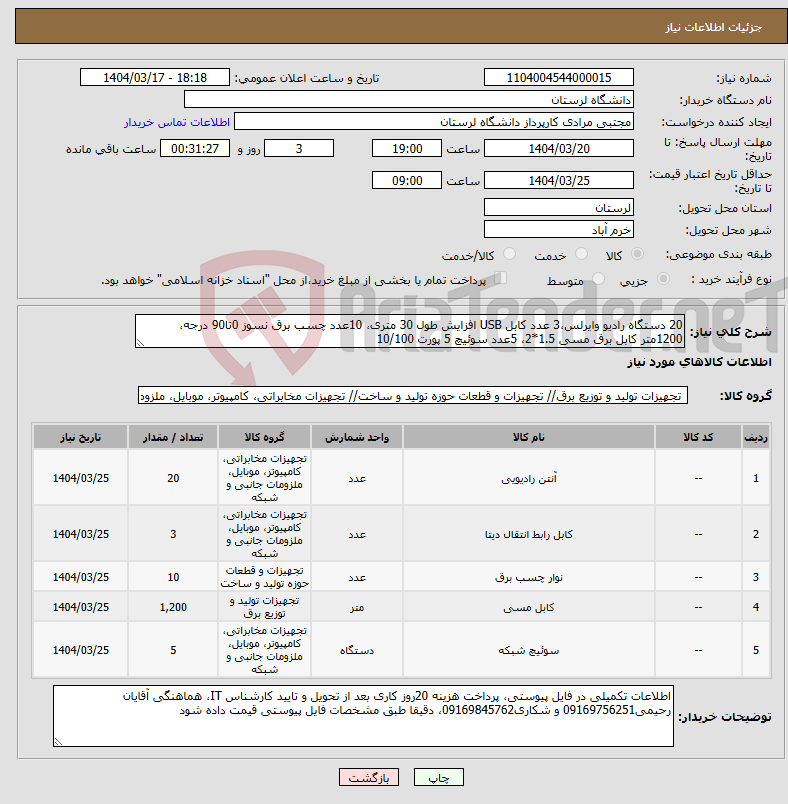
Task: Toggle the Islamic treasury payment checkbox
Action: coord(501,278)
